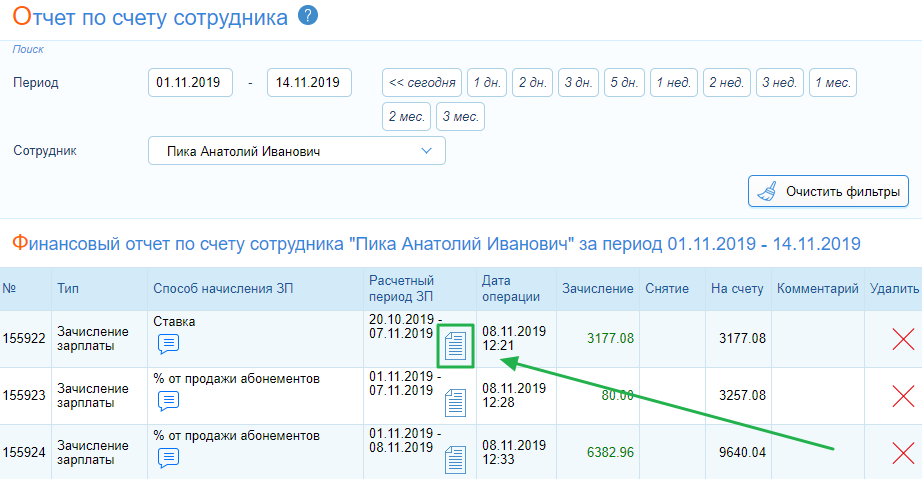Open payroll details document for row 155923
This screenshot has width=922, height=479.
point(455,403)
